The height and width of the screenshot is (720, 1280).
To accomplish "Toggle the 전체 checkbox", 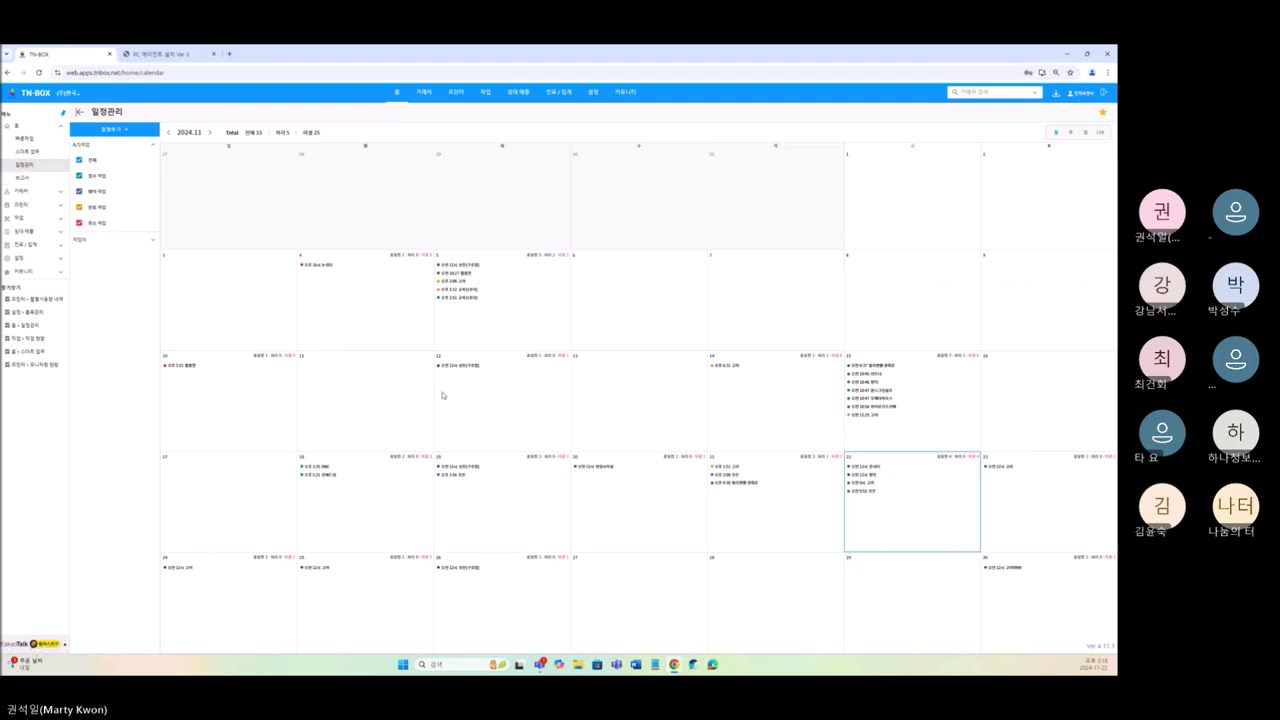I will pos(80,160).
